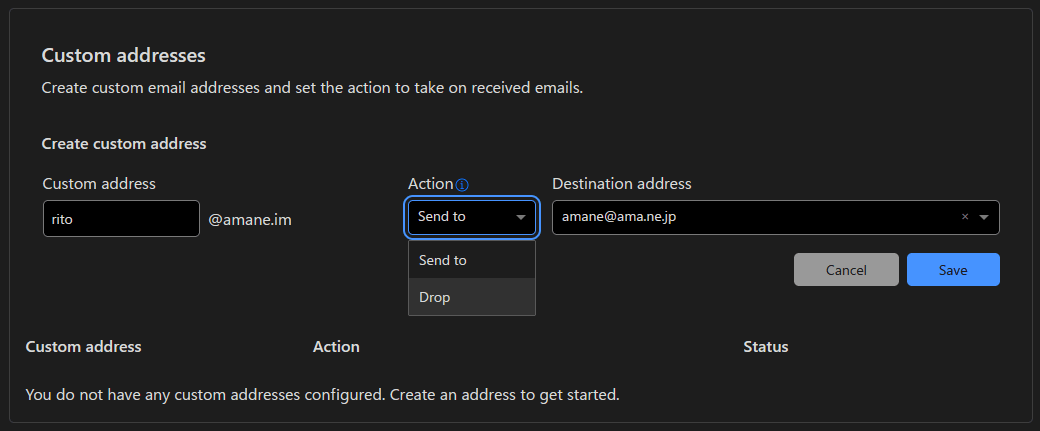The height and width of the screenshot is (431, 1040).
Task: Click the amane@ama.ne.jp destination field
Action: pyautogui.click(x=750, y=217)
